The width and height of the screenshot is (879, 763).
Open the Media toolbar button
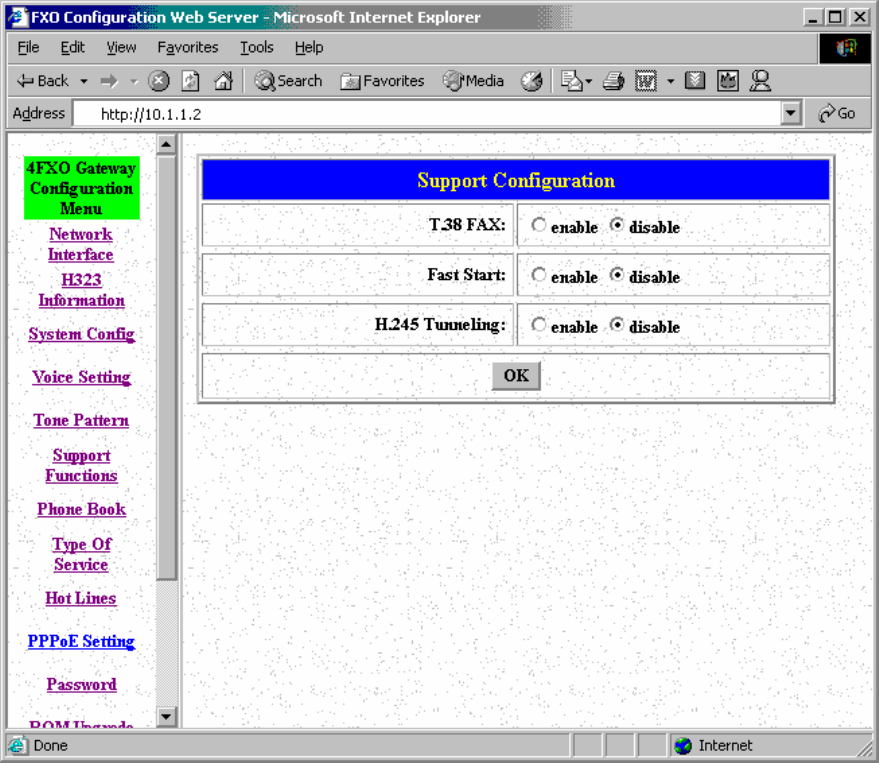point(474,82)
